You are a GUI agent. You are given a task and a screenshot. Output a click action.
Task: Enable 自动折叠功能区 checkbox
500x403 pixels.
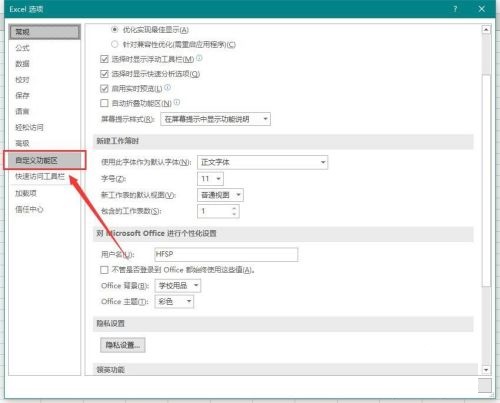pyautogui.click(x=104, y=103)
